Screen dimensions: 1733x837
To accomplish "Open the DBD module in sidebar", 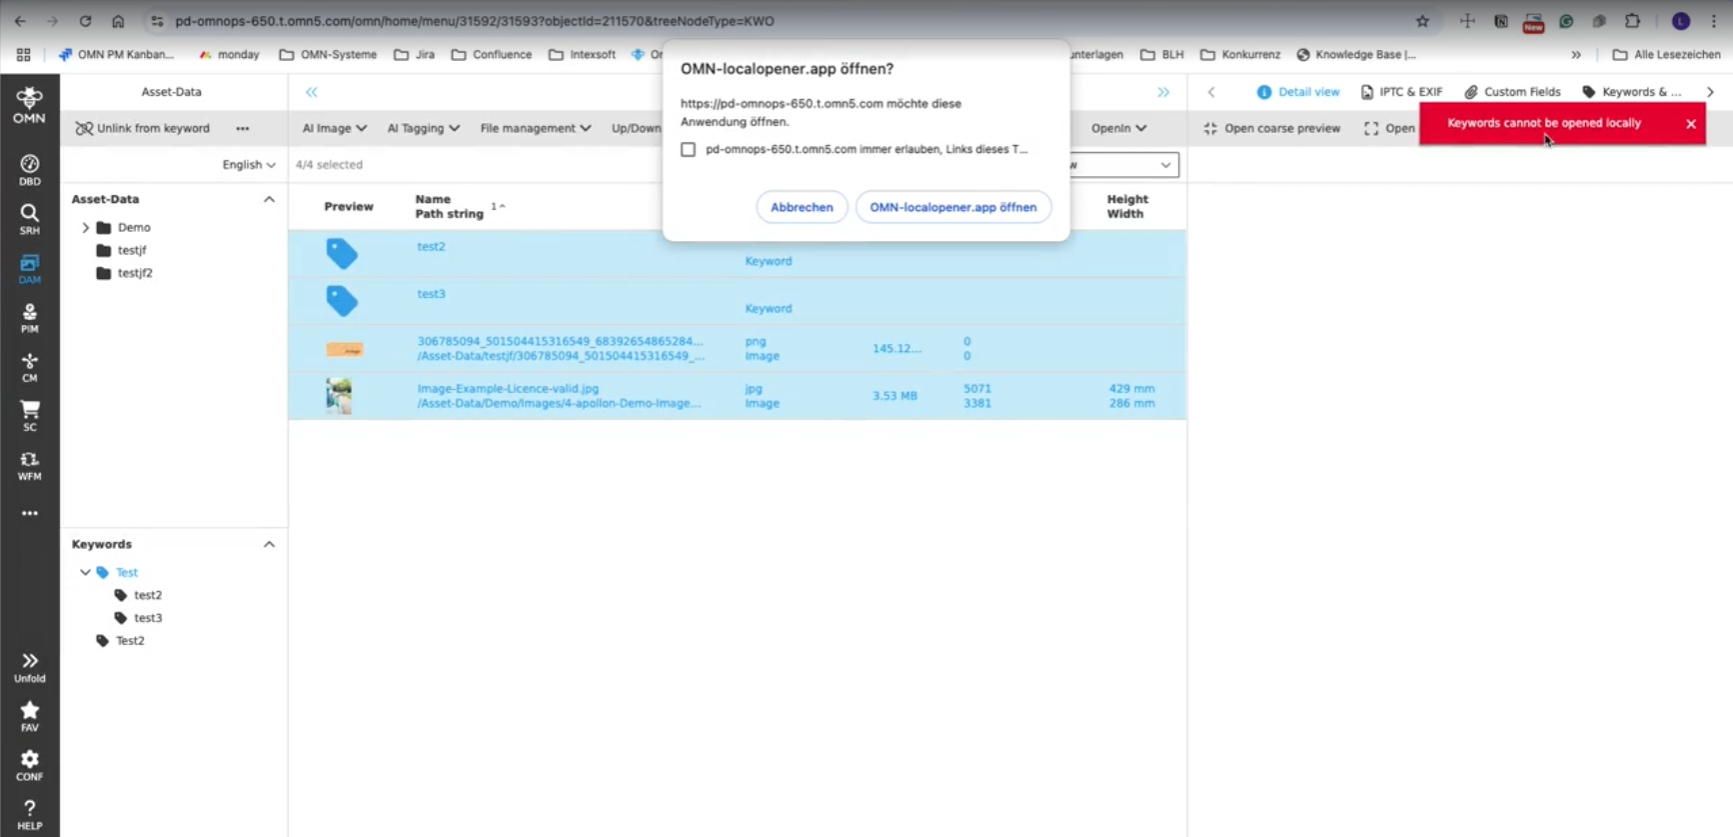I will coord(30,169).
